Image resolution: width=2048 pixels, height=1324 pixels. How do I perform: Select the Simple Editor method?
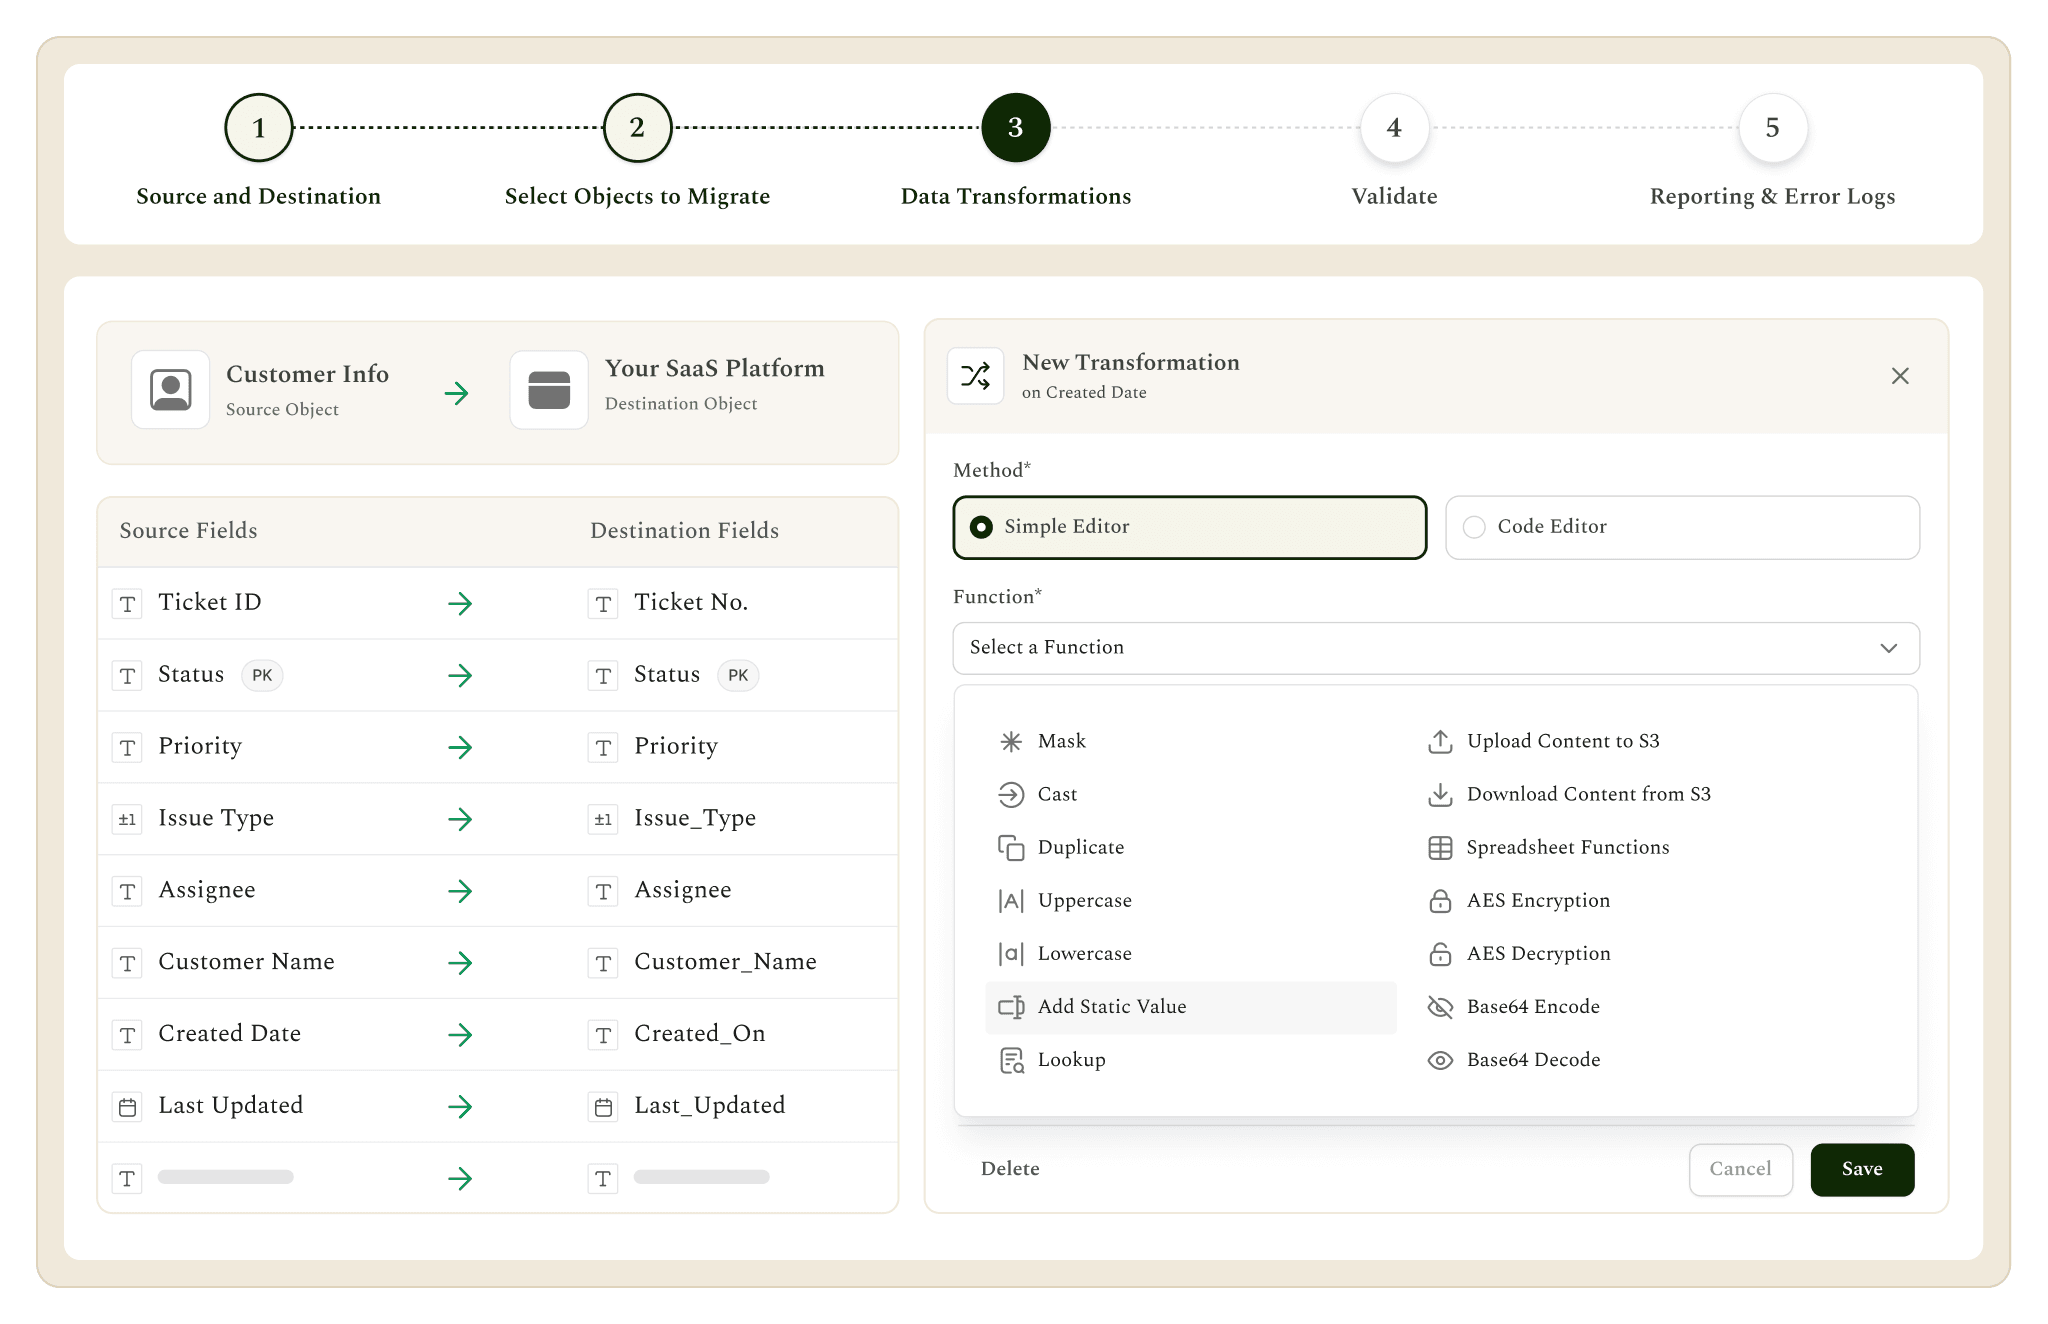coord(1190,527)
